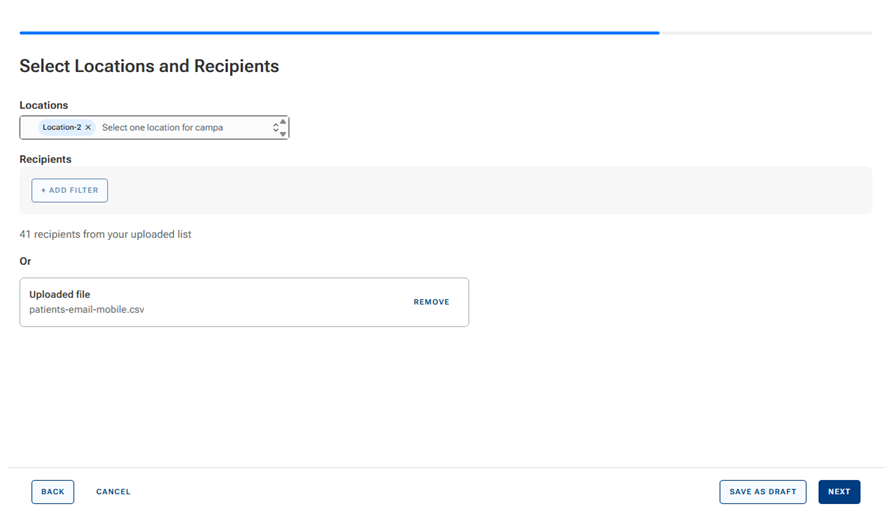892x516 pixels.
Task: Save the campaign as draft
Action: pyautogui.click(x=762, y=492)
